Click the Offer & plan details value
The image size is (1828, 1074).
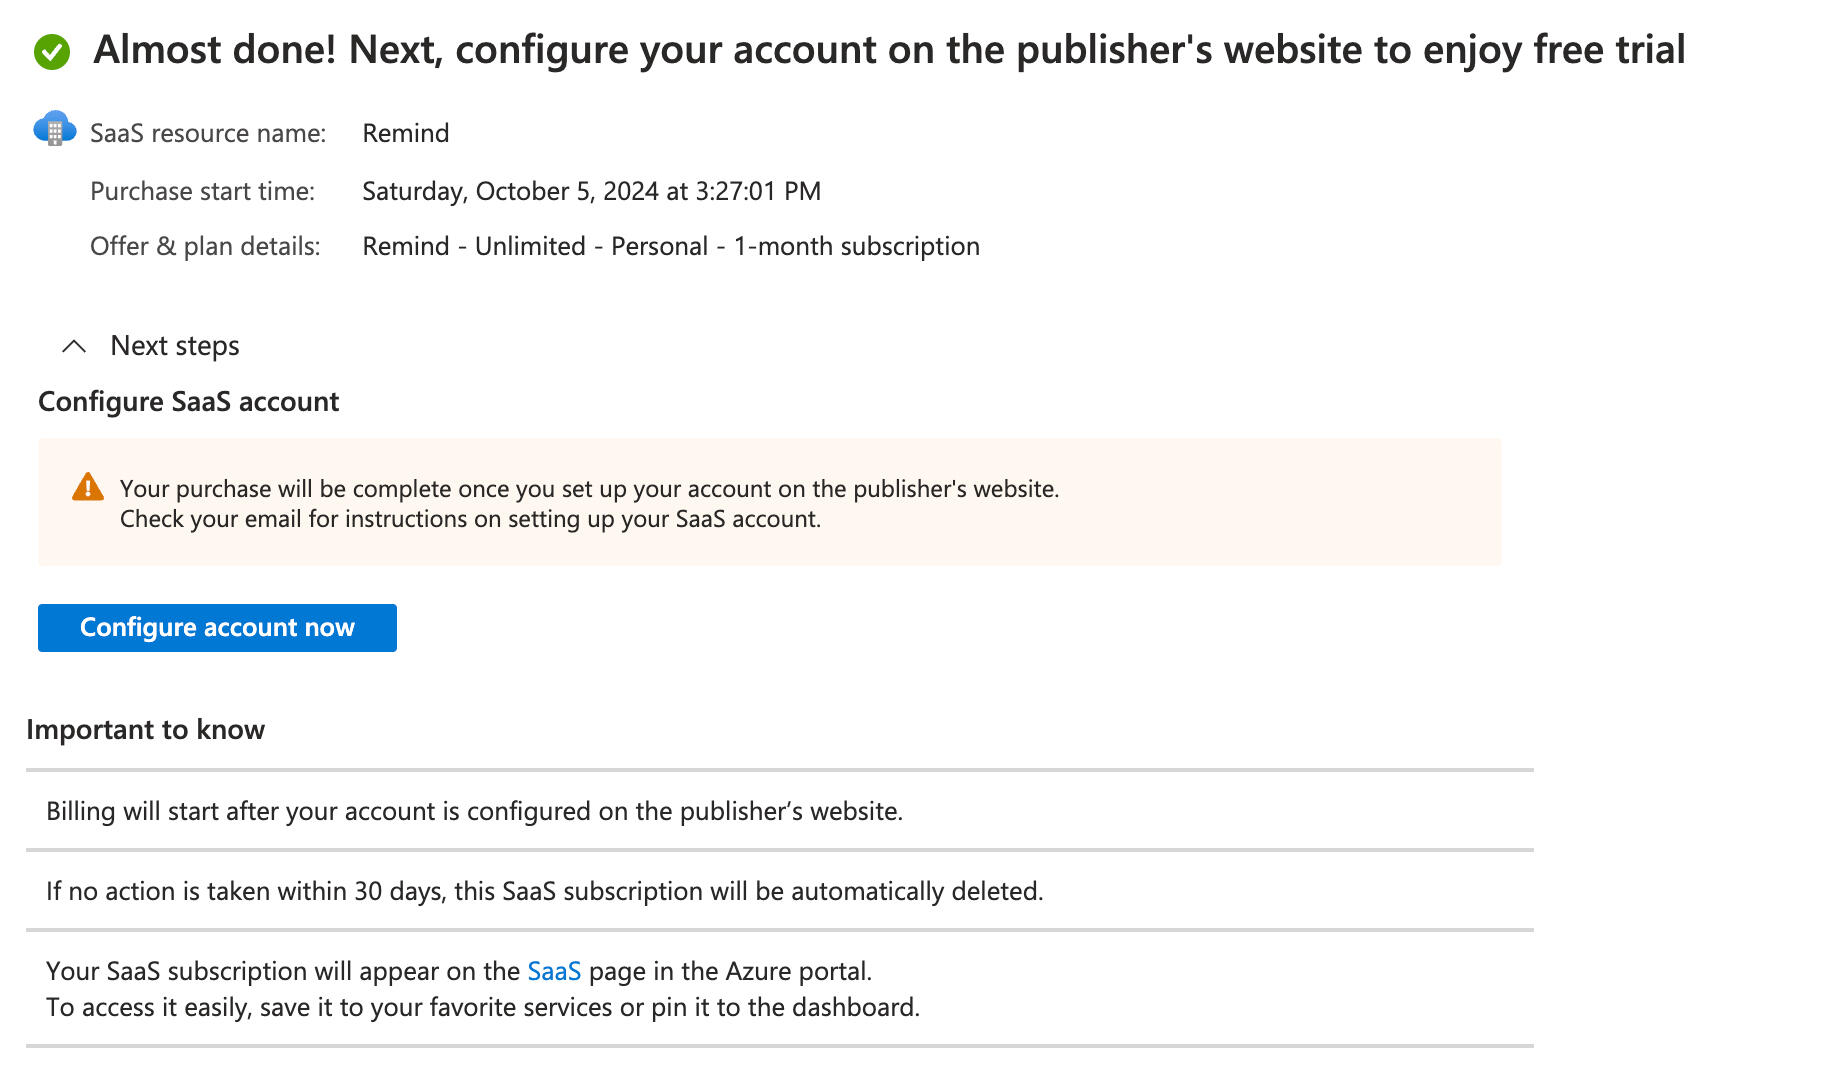pyautogui.click(x=670, y=245)
